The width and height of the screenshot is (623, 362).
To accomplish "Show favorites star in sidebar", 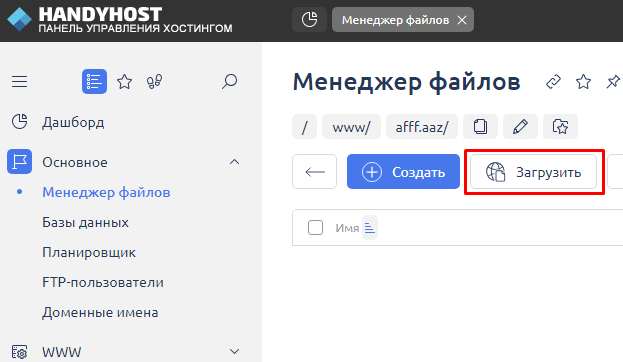I will coord(124,82).
